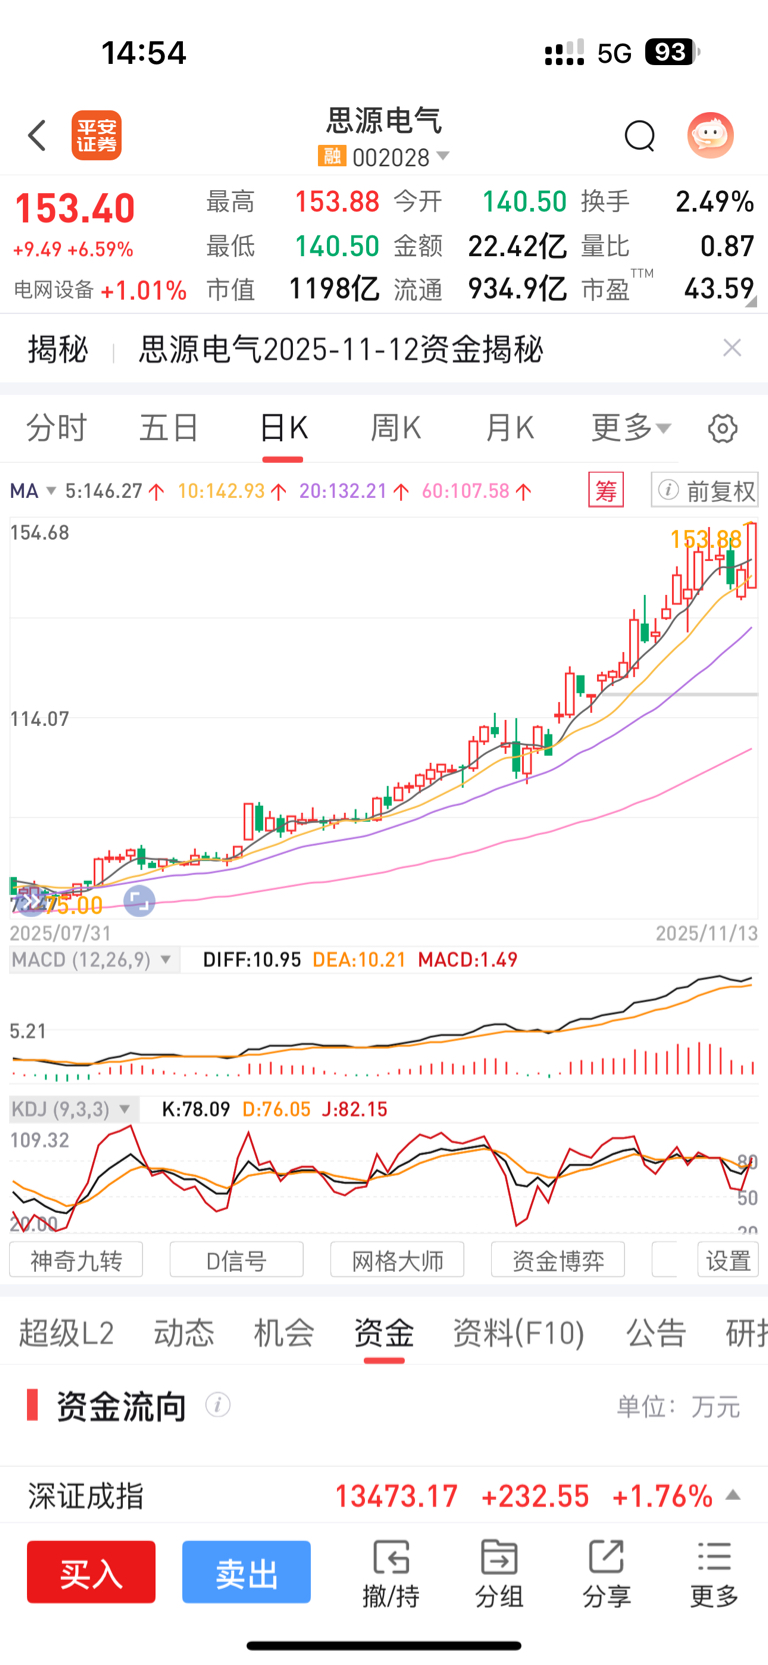768x1665 pixels.
Task: Tap the 电网设备 +1.01% sector link
Action: 100,290
